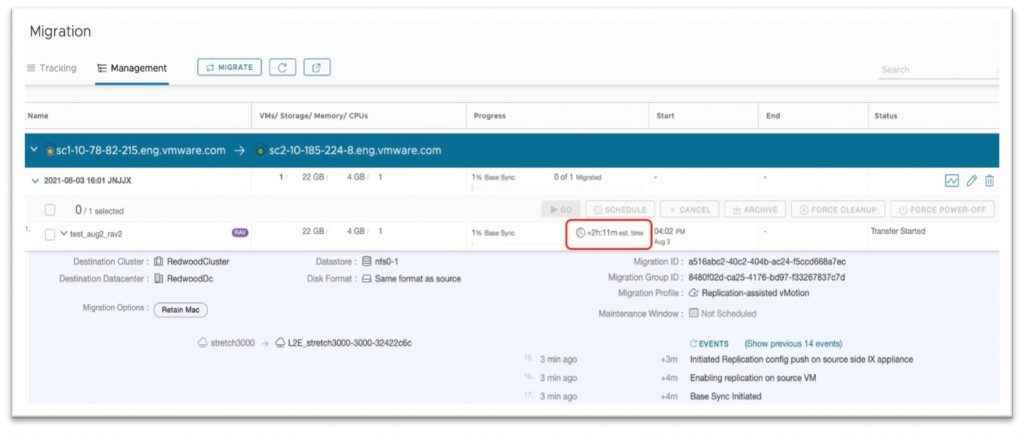This screenshot has width=1024, height=433.
Task: Click the 0 of 1 Migrated text
Action: [577, 177]
